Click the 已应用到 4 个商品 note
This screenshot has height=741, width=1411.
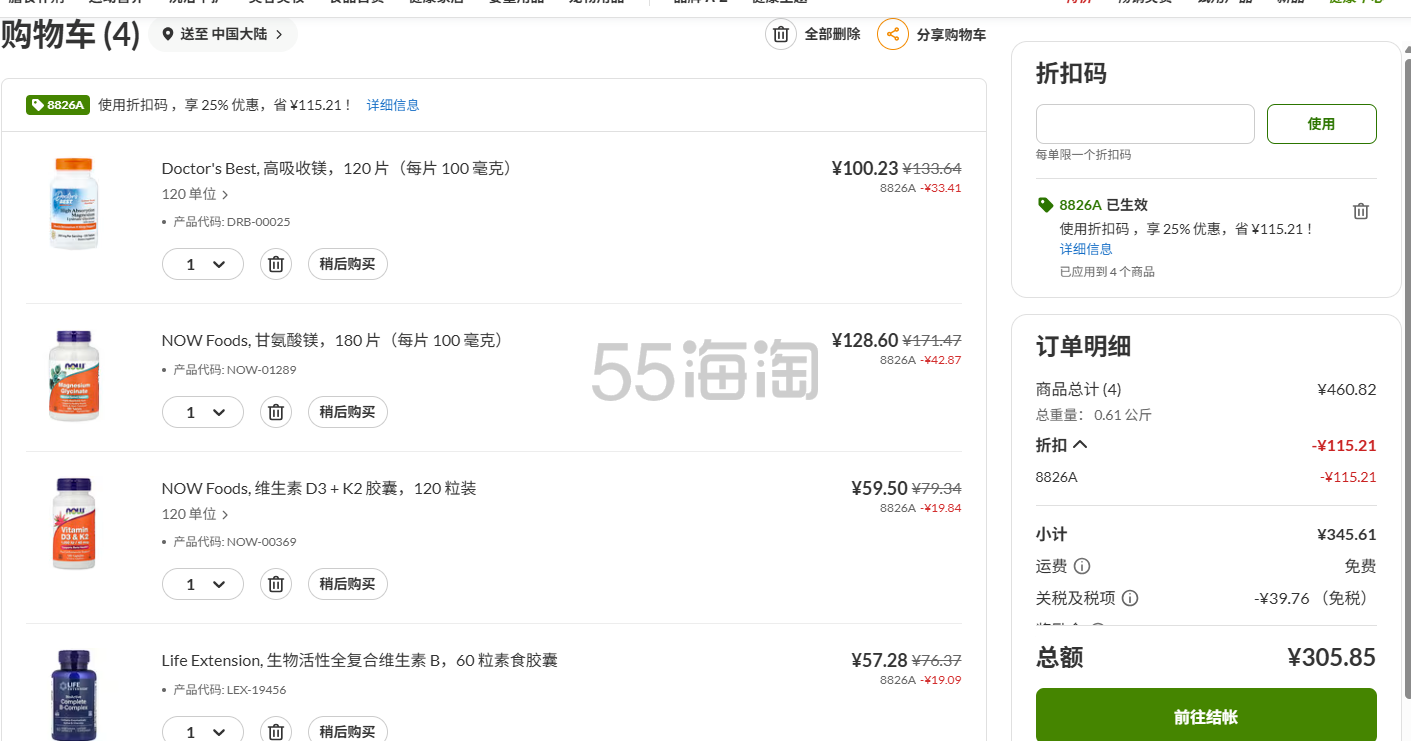click(x=1107, y=271)
